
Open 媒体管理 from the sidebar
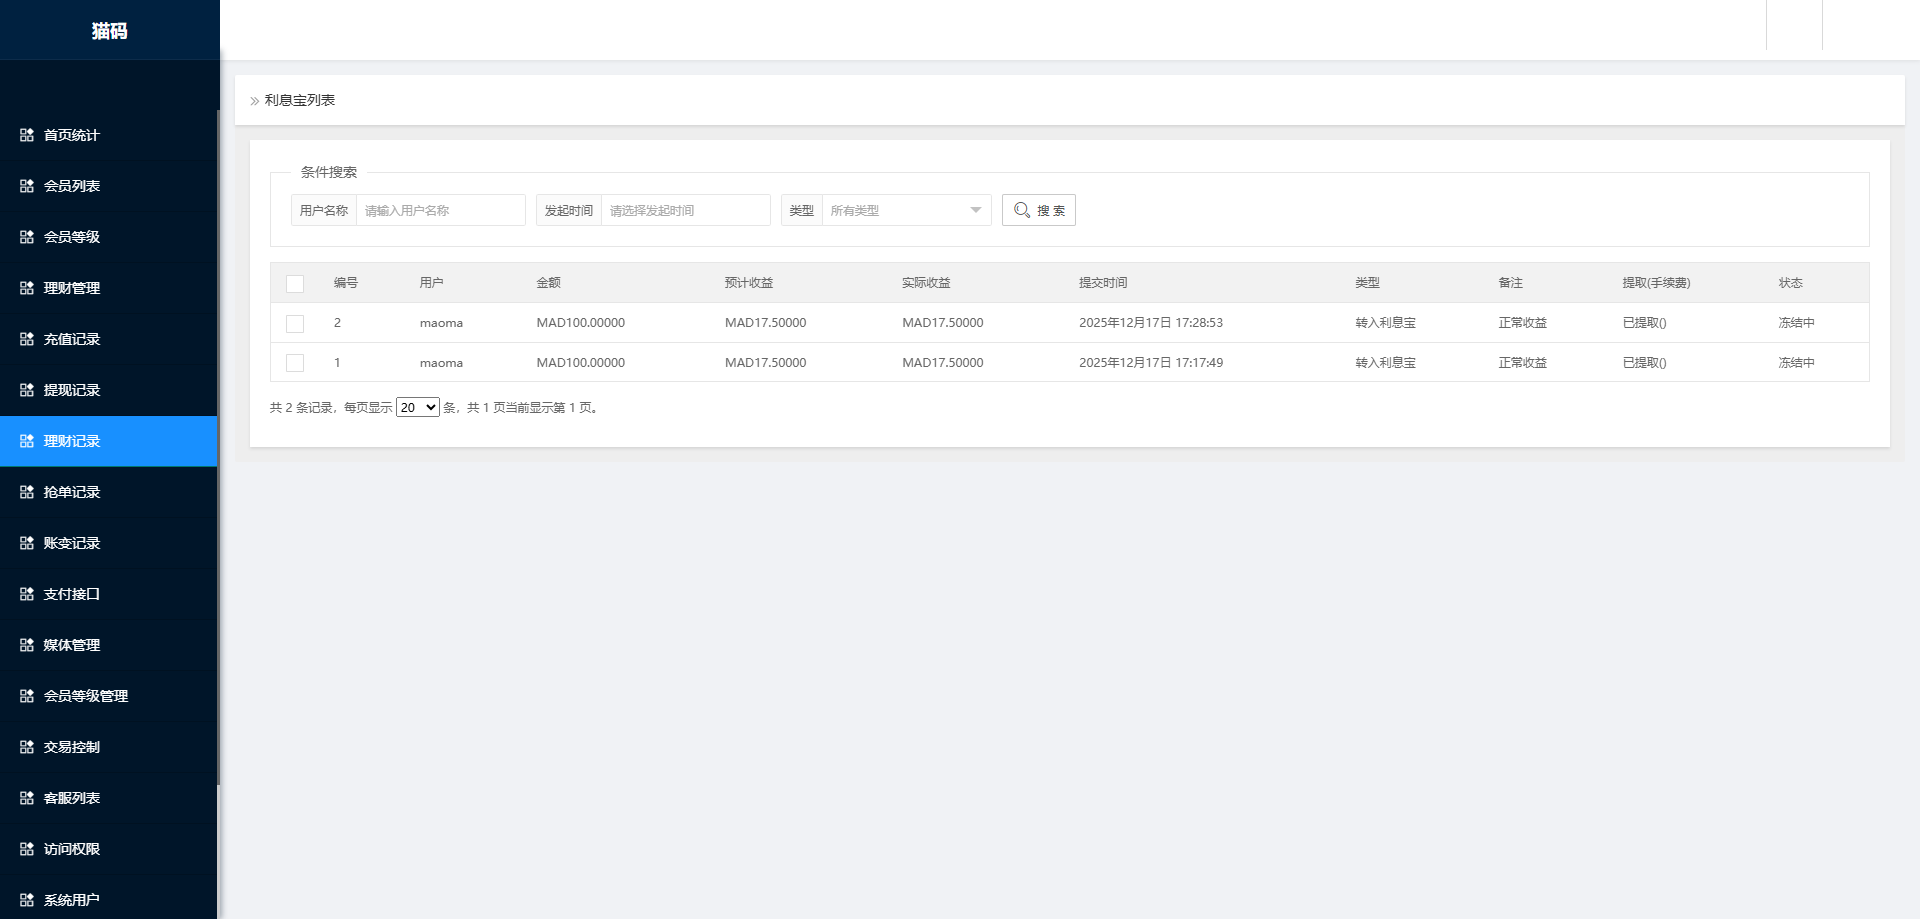[70, 645]
